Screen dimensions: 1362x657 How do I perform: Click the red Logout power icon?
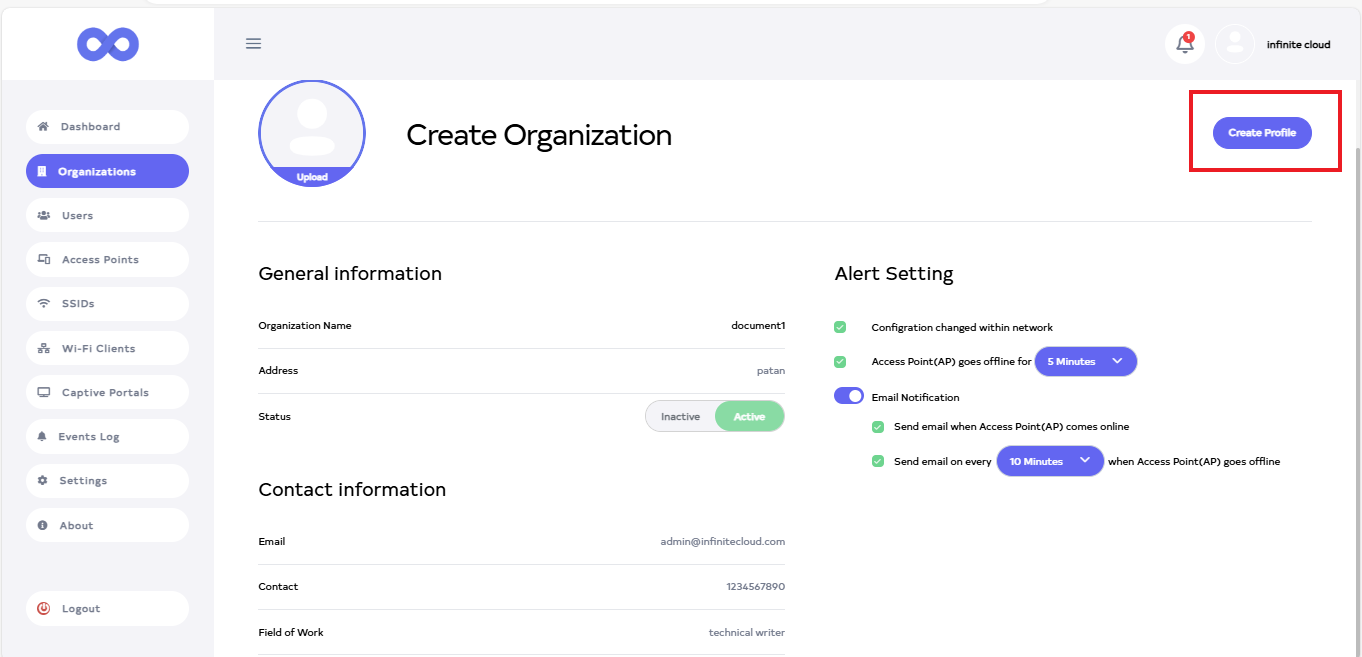coord(44,609)
